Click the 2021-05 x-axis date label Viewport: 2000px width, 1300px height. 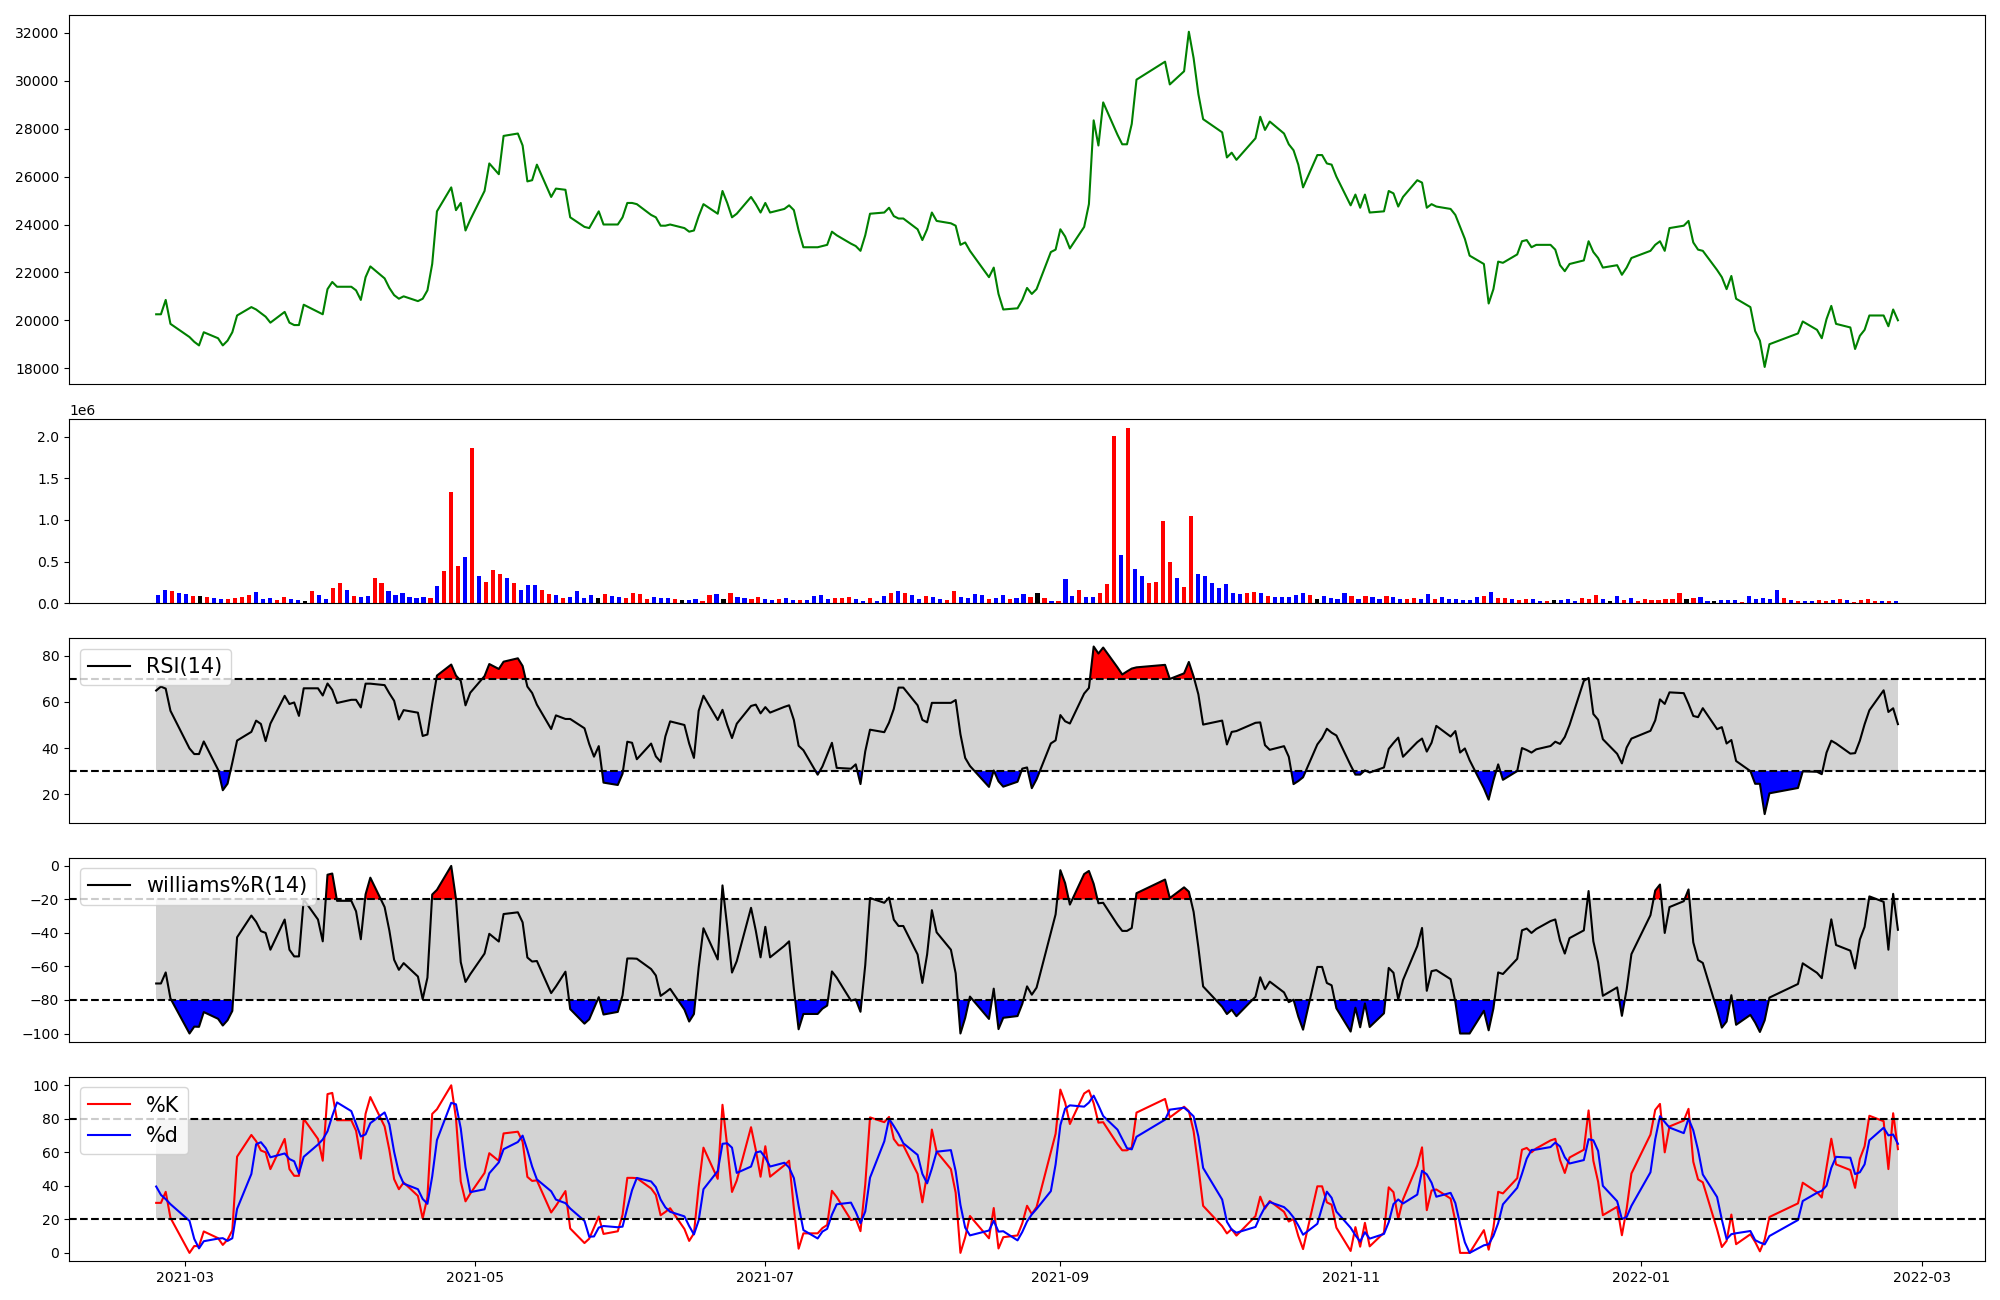point(475,1277)
